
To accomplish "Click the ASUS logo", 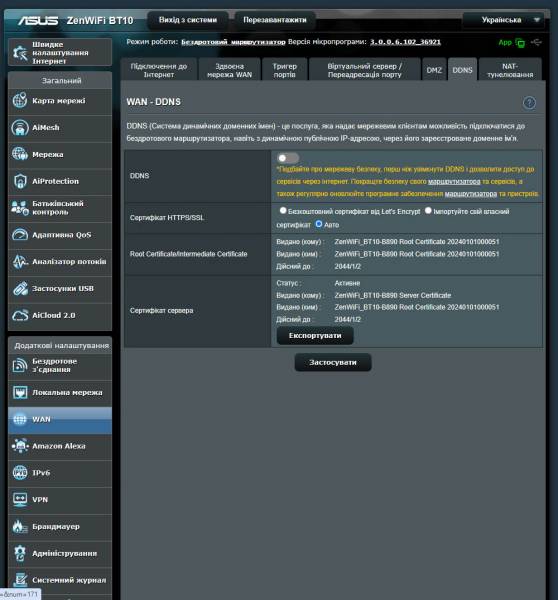I will [x=38, y=20].
